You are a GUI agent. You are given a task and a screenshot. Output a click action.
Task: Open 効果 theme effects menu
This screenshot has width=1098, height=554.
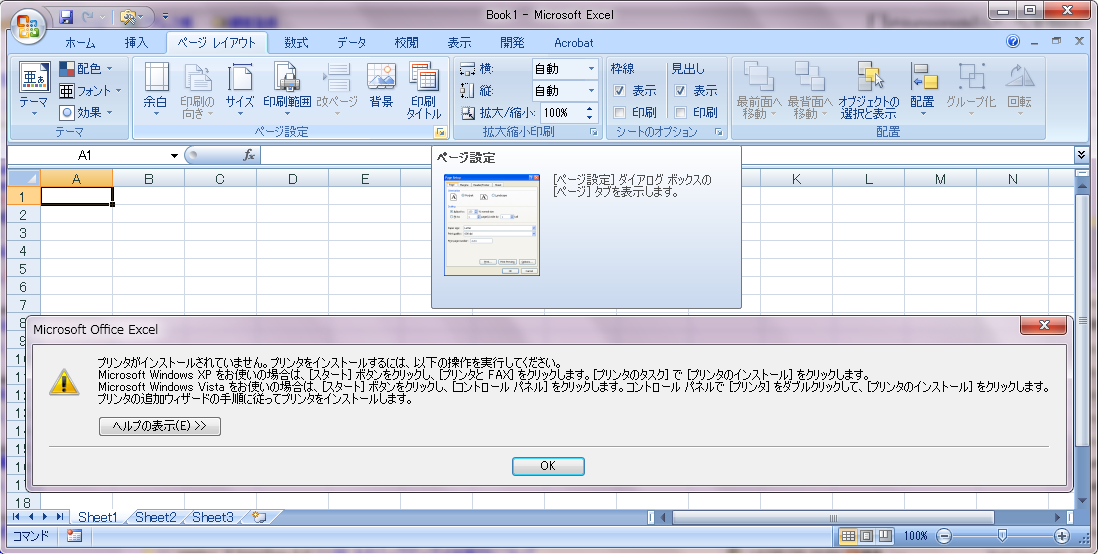[x=86, y=112]
